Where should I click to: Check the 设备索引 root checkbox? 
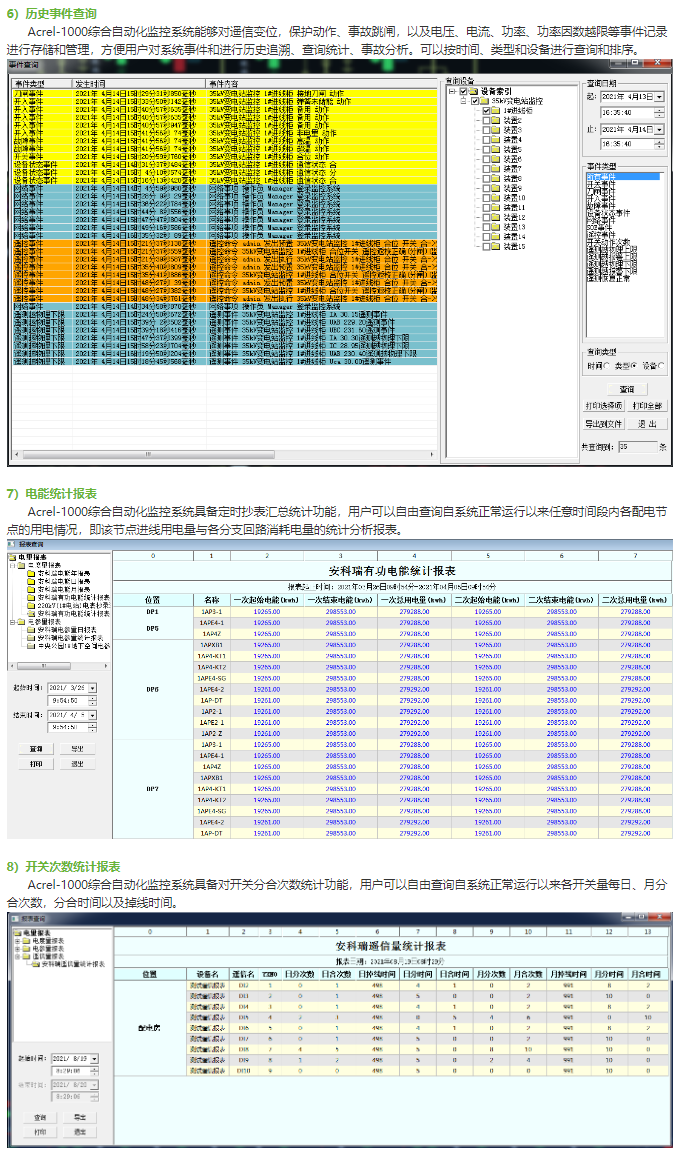[x=464, y=91]
